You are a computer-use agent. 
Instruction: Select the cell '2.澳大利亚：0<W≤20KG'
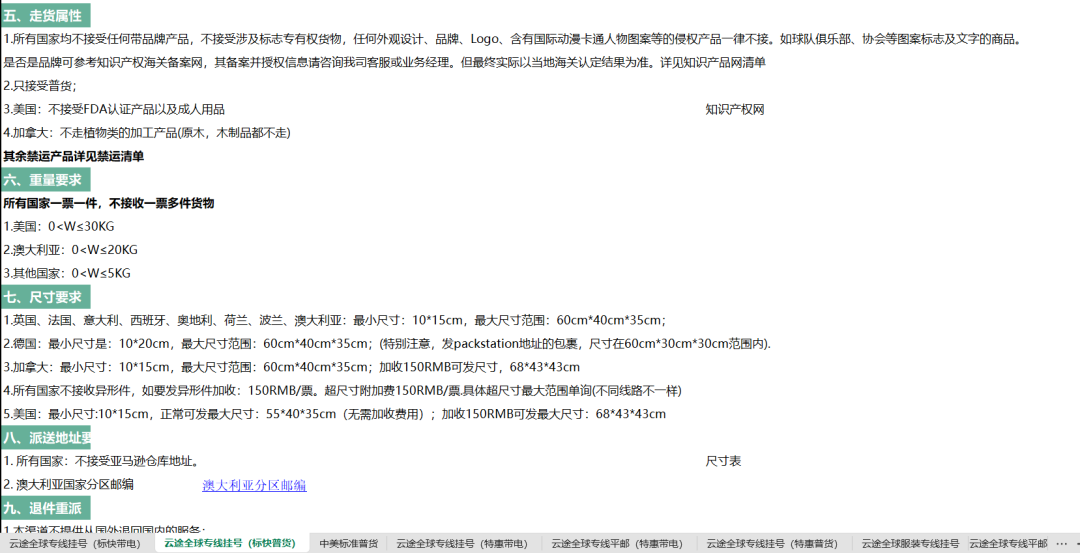pos(70,250)
